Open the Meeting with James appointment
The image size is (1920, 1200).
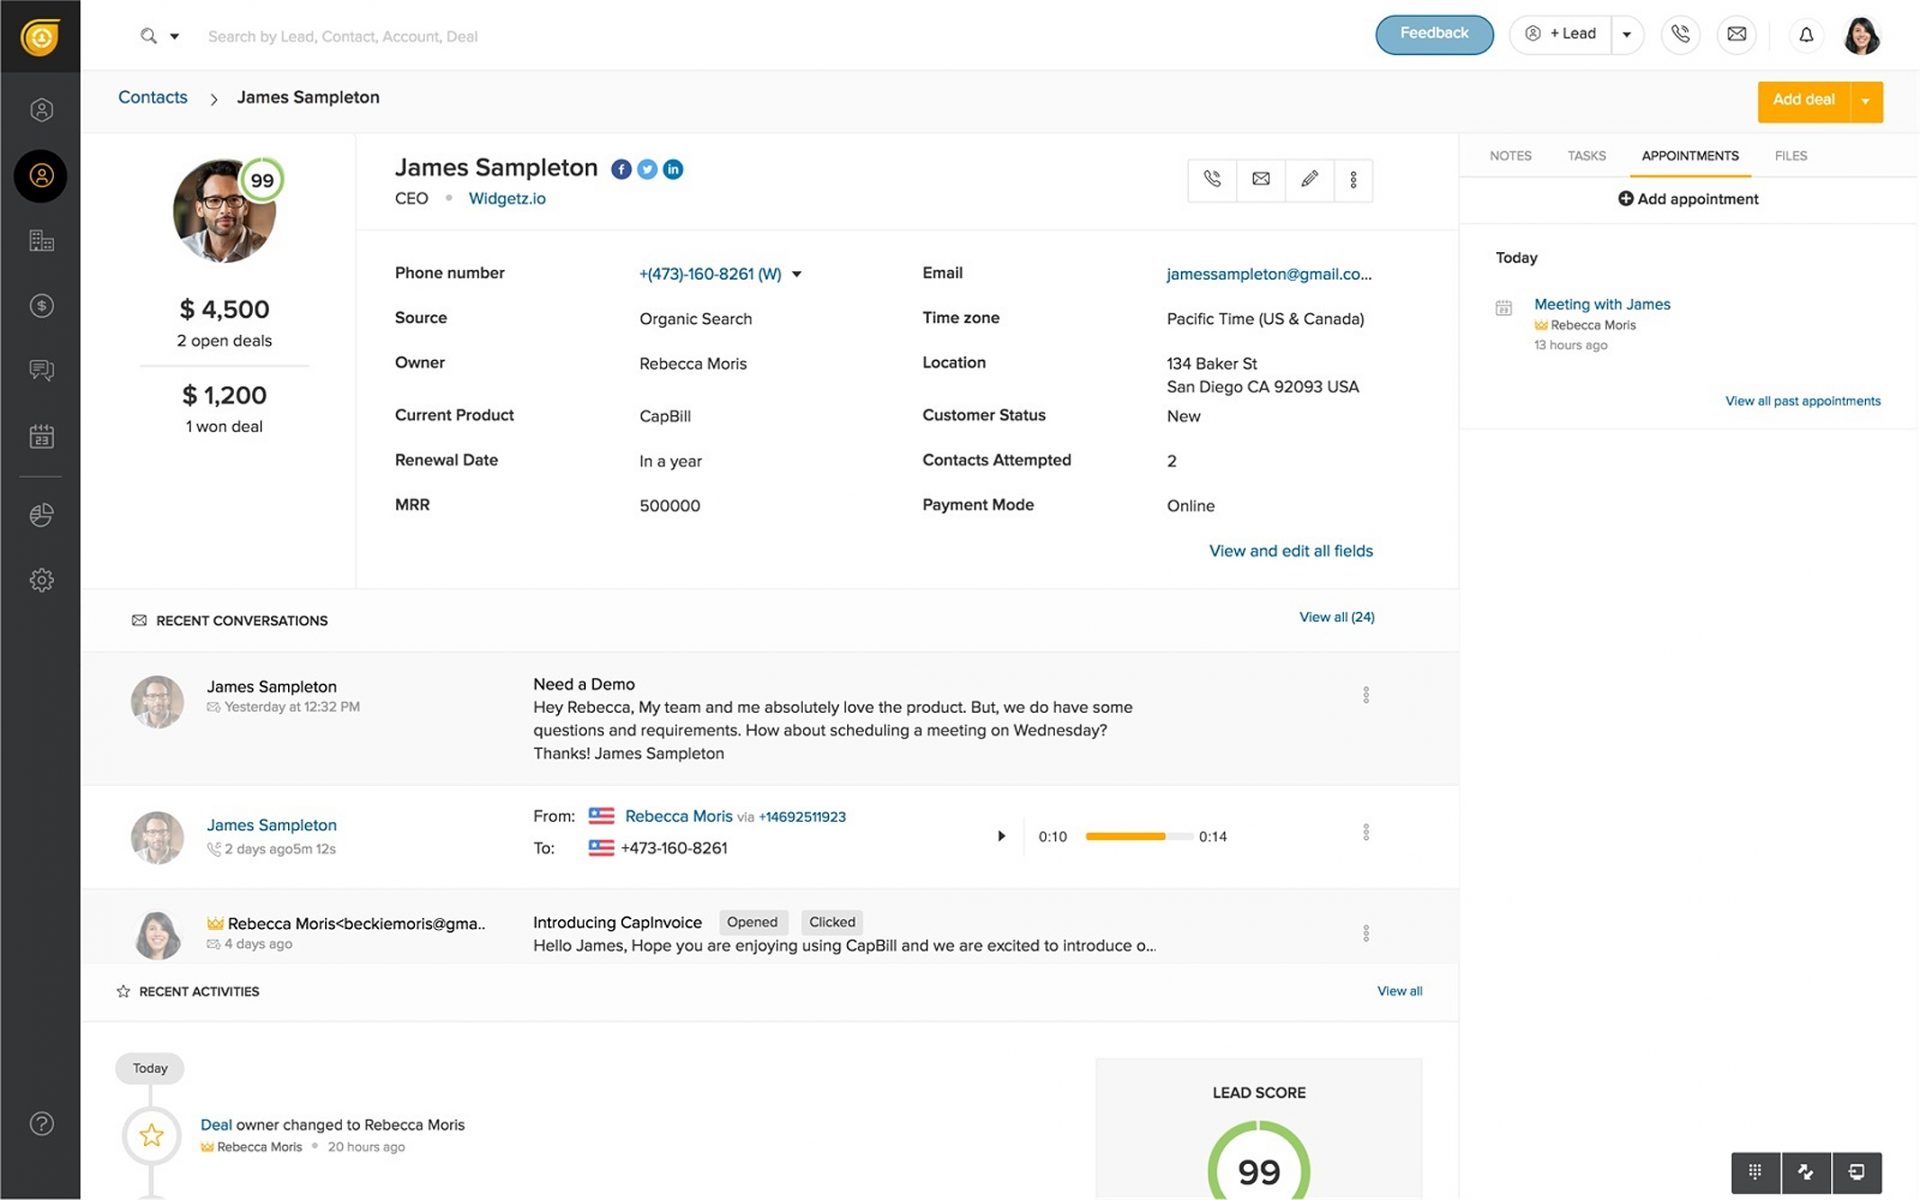pos(1601,304)
